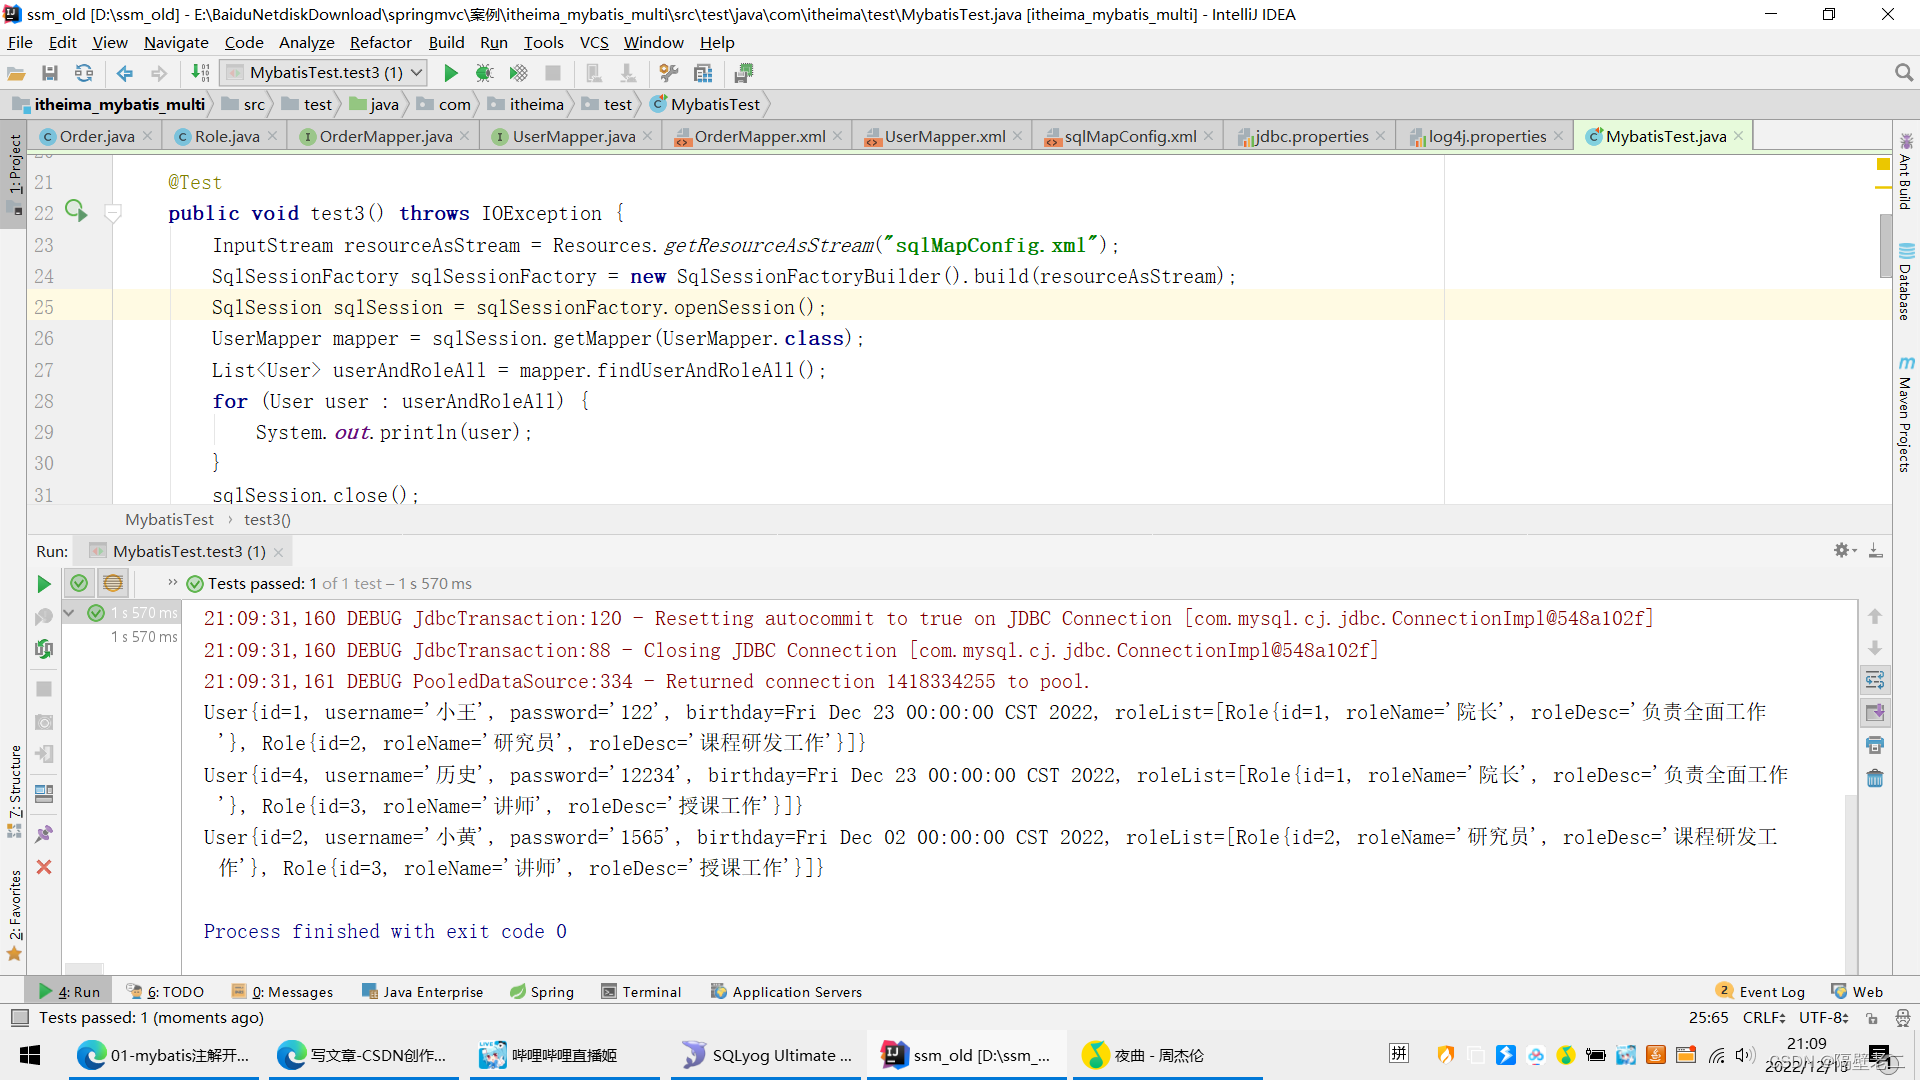Image resolution: width=1920 pixels, height=1080 pixels.
Task: Pin the Run tab with the pin icon
Action: [44, 833]
